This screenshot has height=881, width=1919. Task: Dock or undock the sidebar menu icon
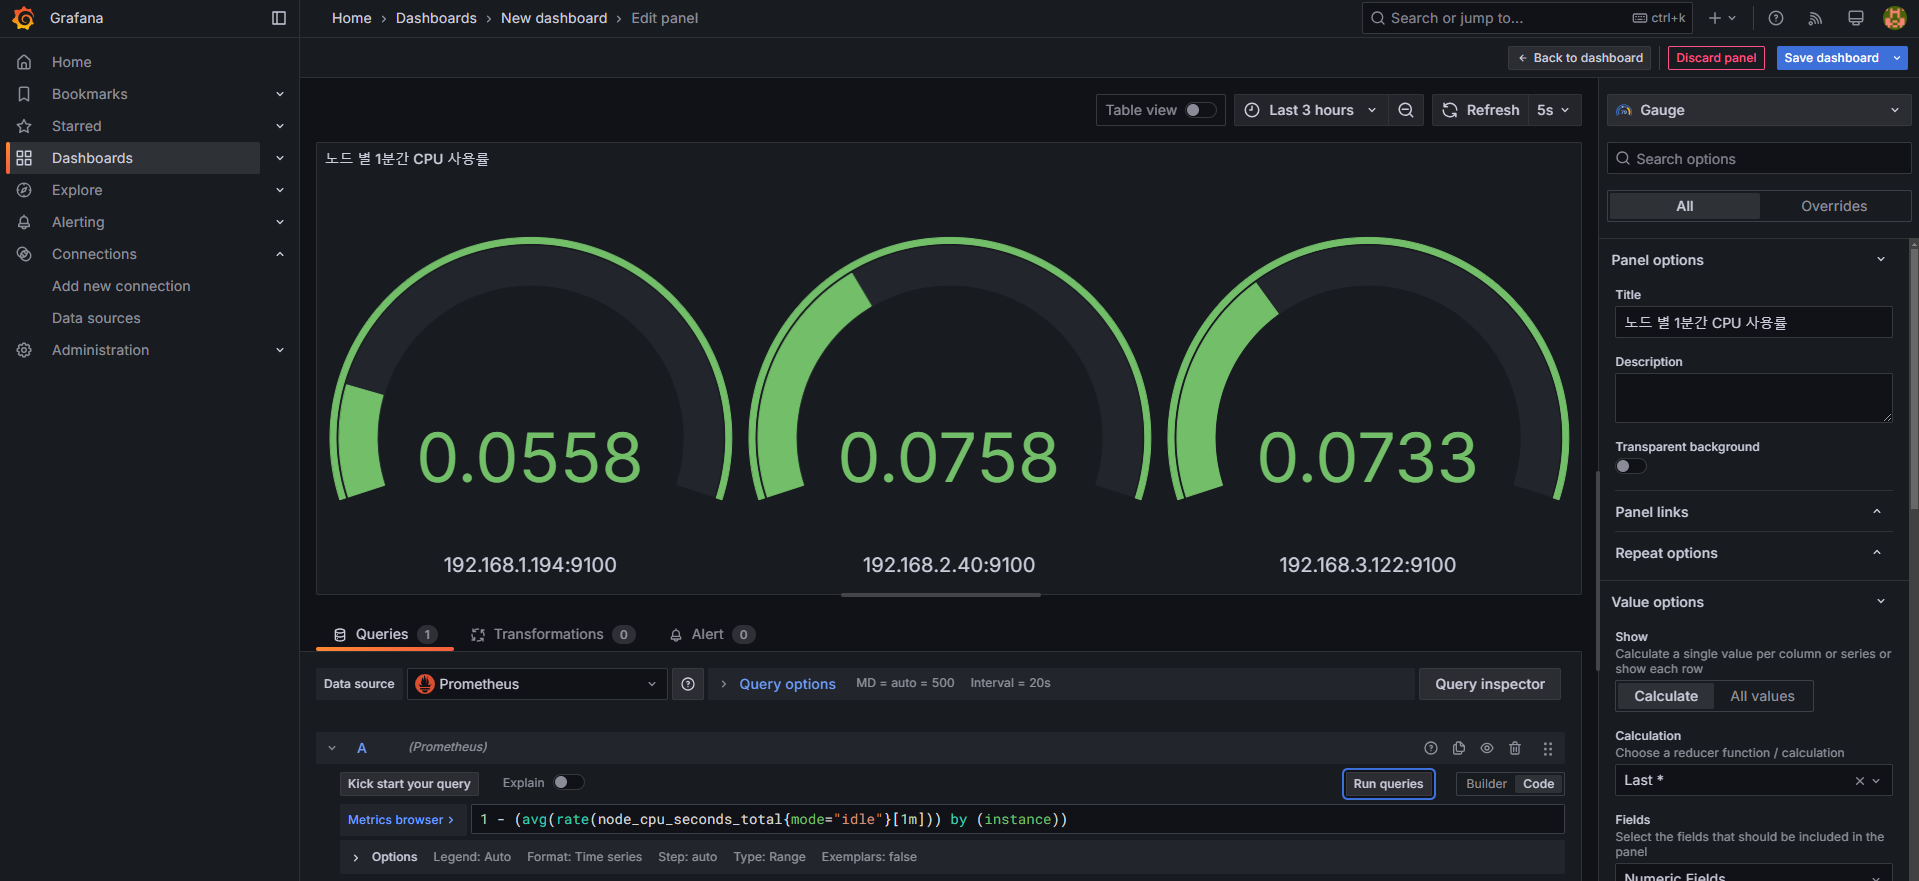tap(279, 18)
